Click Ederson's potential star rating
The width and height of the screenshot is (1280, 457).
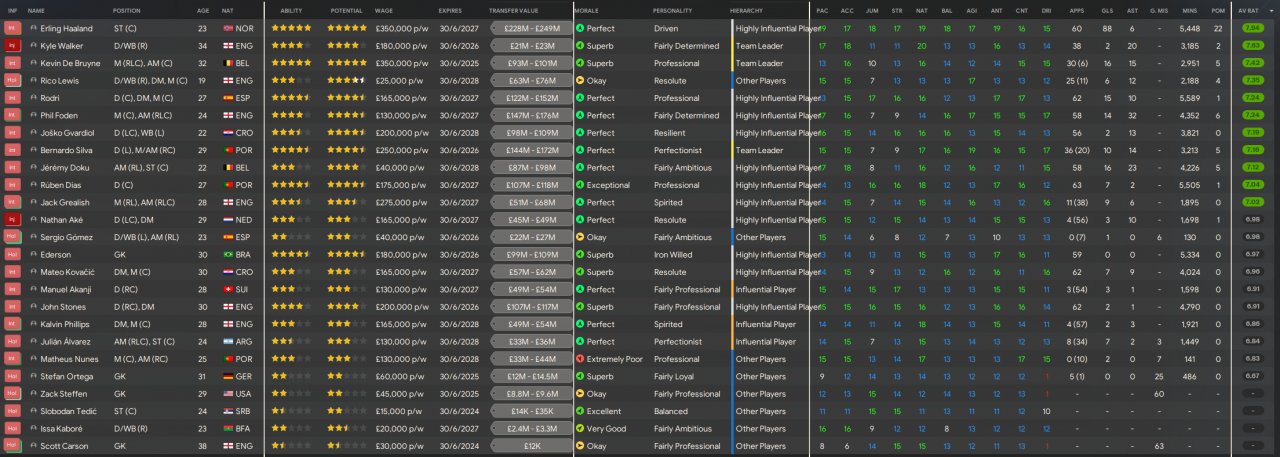(347, 255)
